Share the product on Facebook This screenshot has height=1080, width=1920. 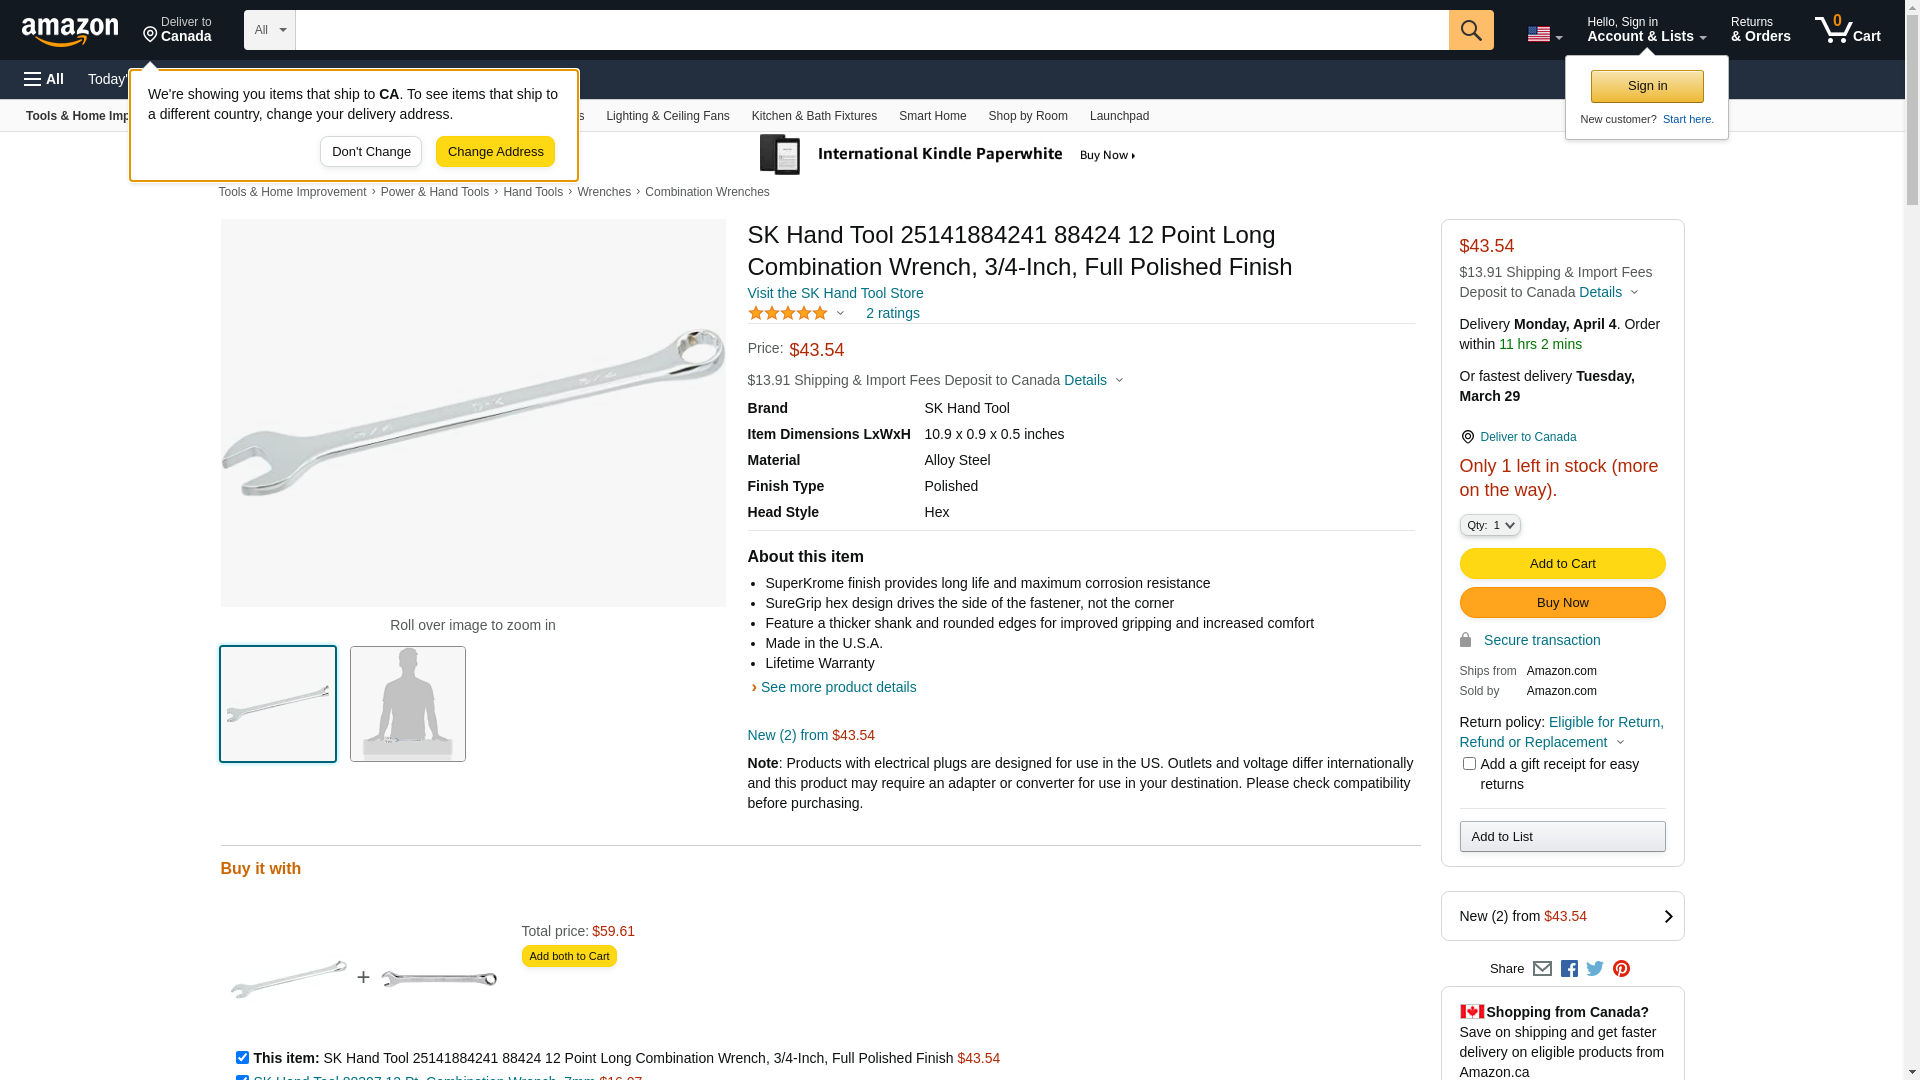(1569, 968)
